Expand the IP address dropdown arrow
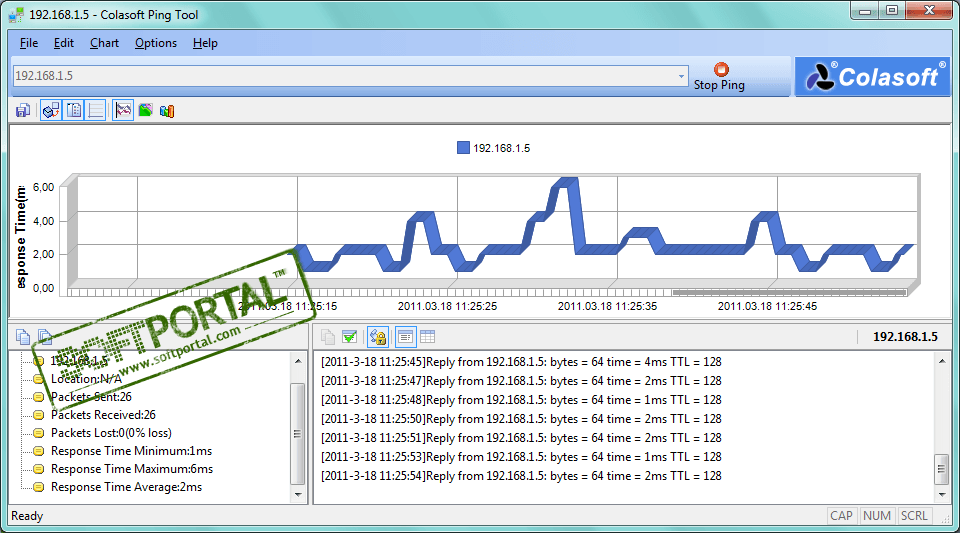 click(681, 76)
